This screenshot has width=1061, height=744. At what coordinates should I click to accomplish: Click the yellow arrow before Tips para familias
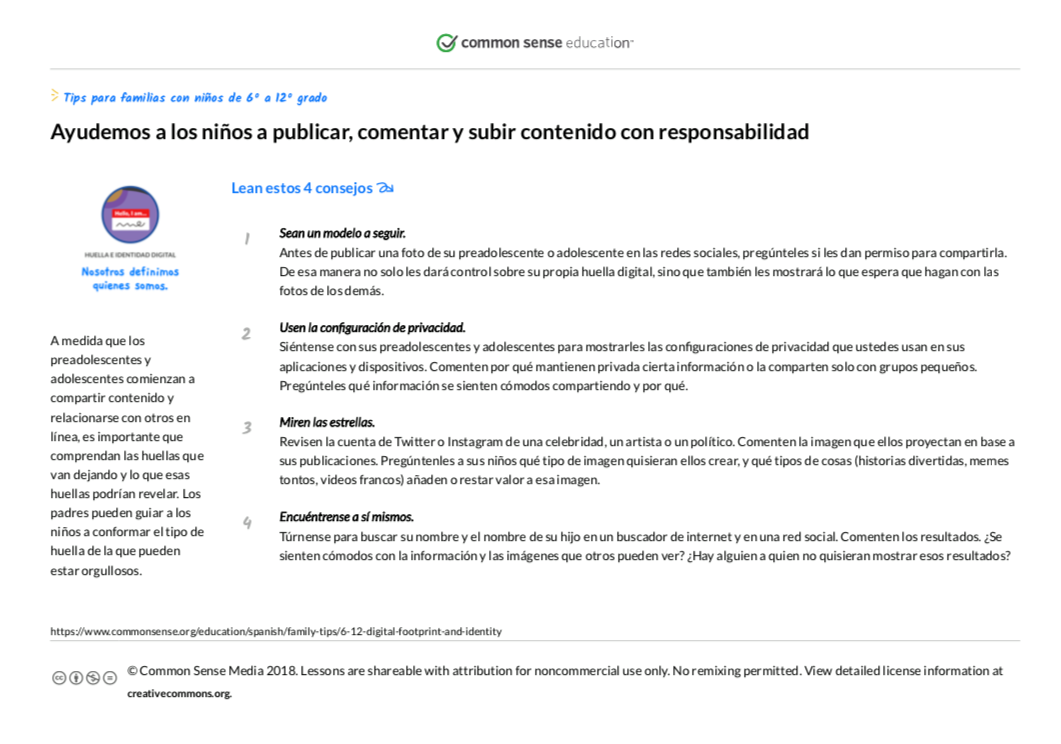[54, 95]
